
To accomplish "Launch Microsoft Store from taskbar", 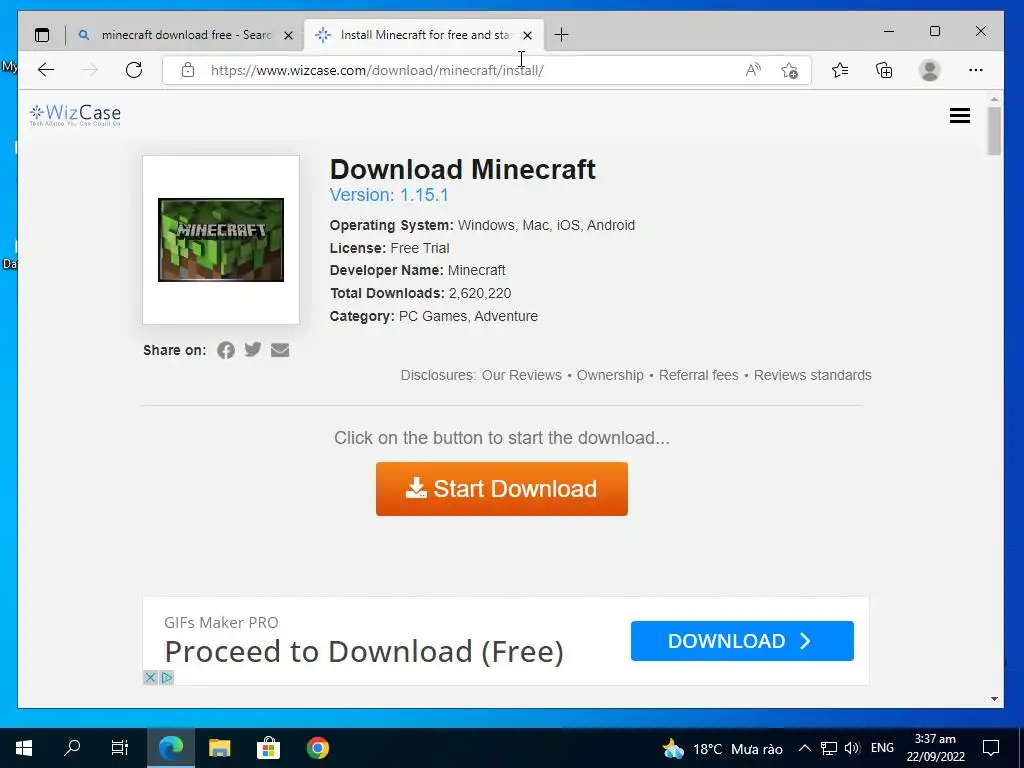I will [268, 748].
